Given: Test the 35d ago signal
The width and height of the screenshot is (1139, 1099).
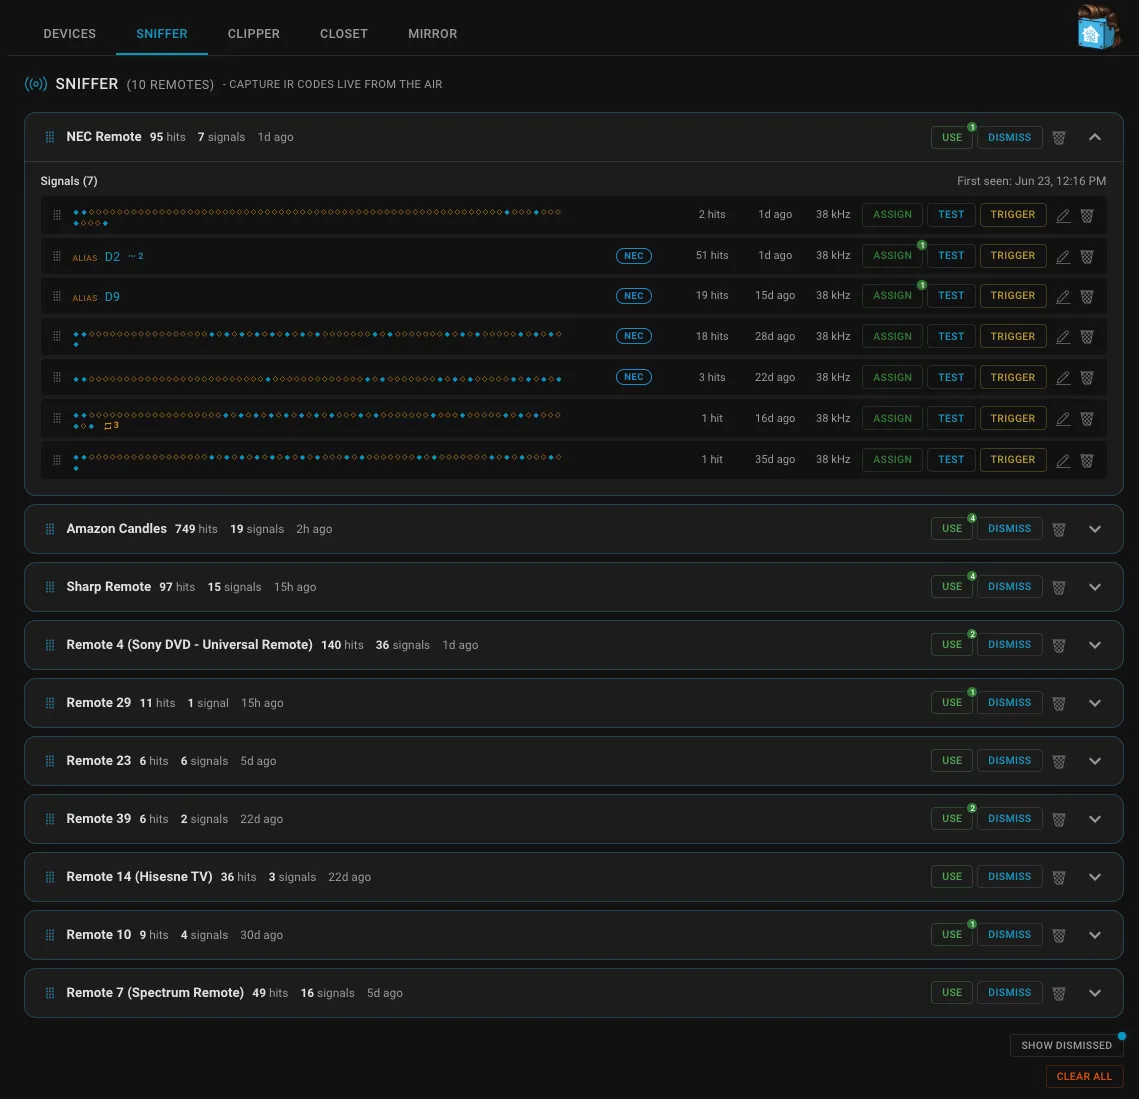Looking at the screenshot, I should (951, 460).
